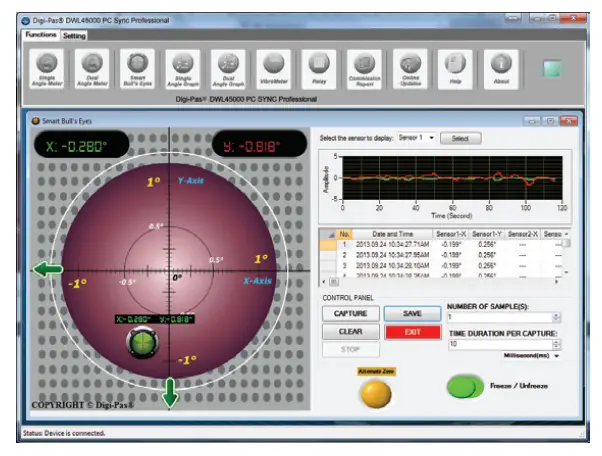Open the Sensor 1 dropdown

pyautogui.click(x=416, y=138)
